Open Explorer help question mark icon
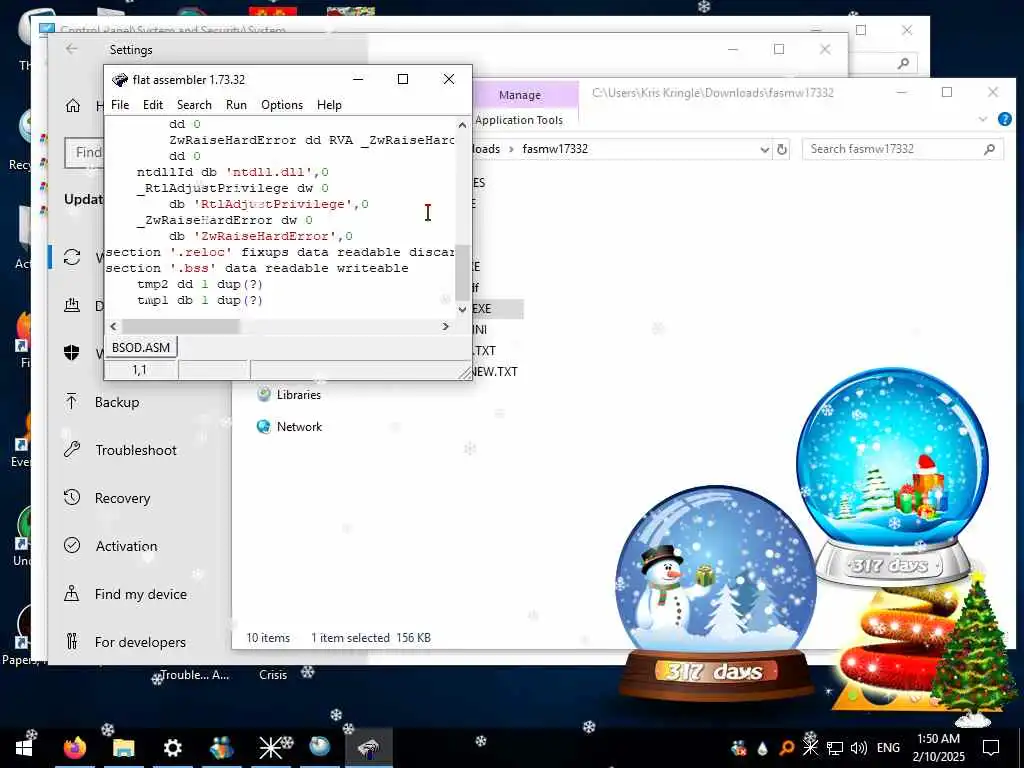 pyautogui.click(x=1005, y=120)
